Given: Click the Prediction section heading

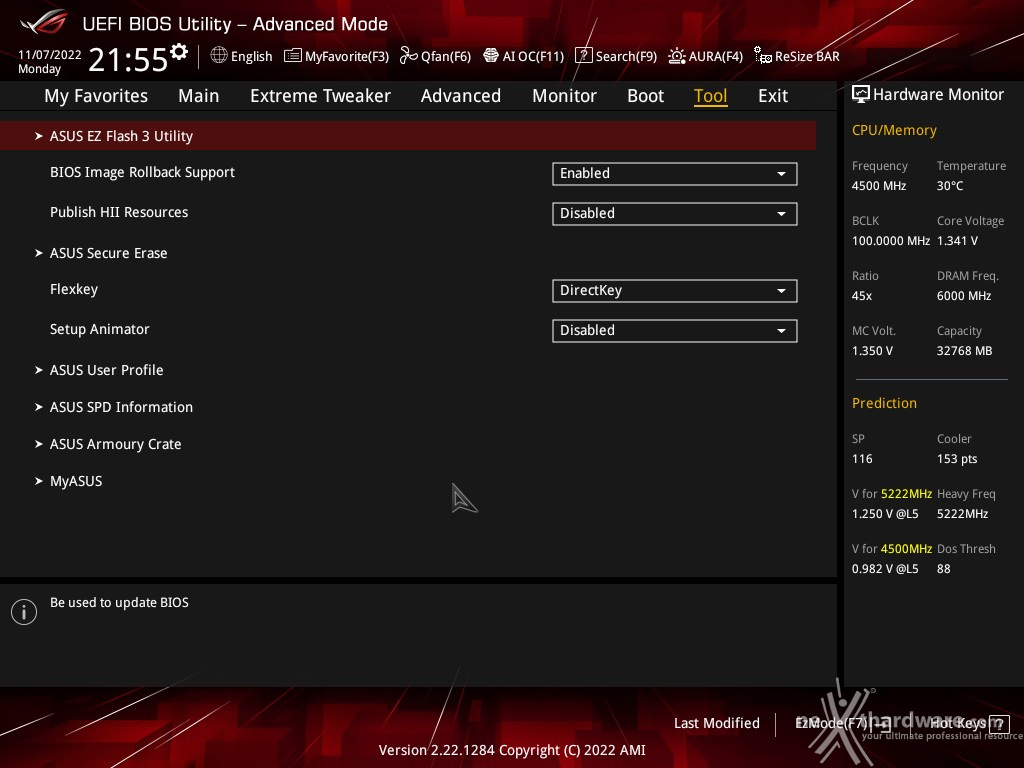Looking at the screenshot, I should (x=884, y=403).
